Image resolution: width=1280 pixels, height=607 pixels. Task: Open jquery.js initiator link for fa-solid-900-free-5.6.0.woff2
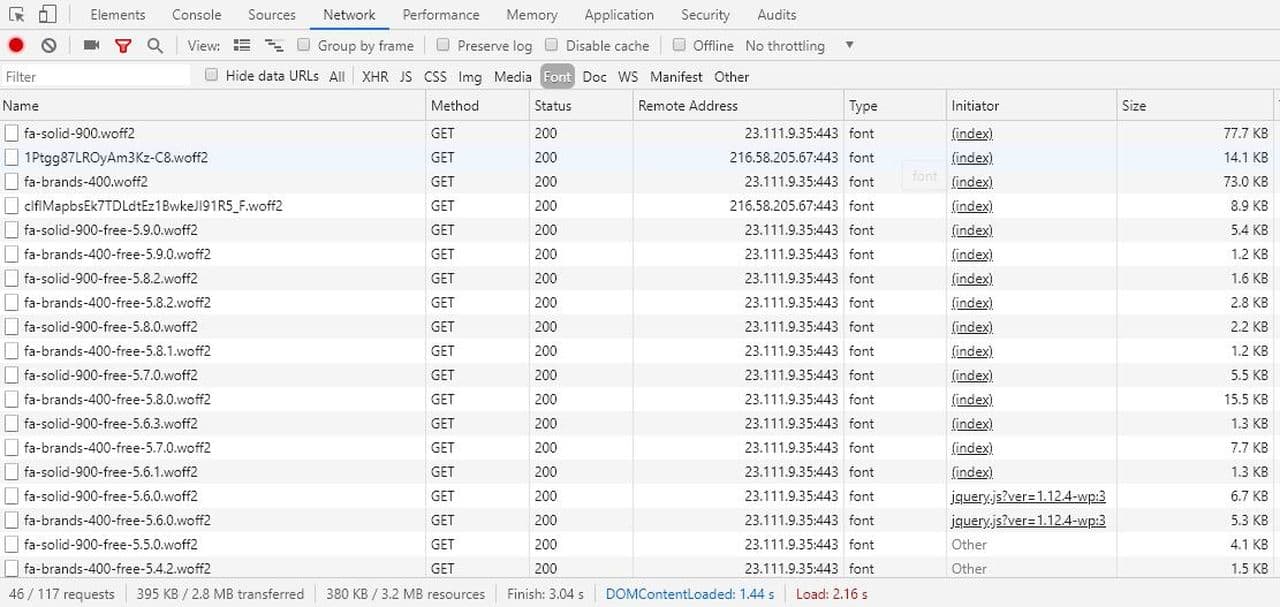point(1028,496)
